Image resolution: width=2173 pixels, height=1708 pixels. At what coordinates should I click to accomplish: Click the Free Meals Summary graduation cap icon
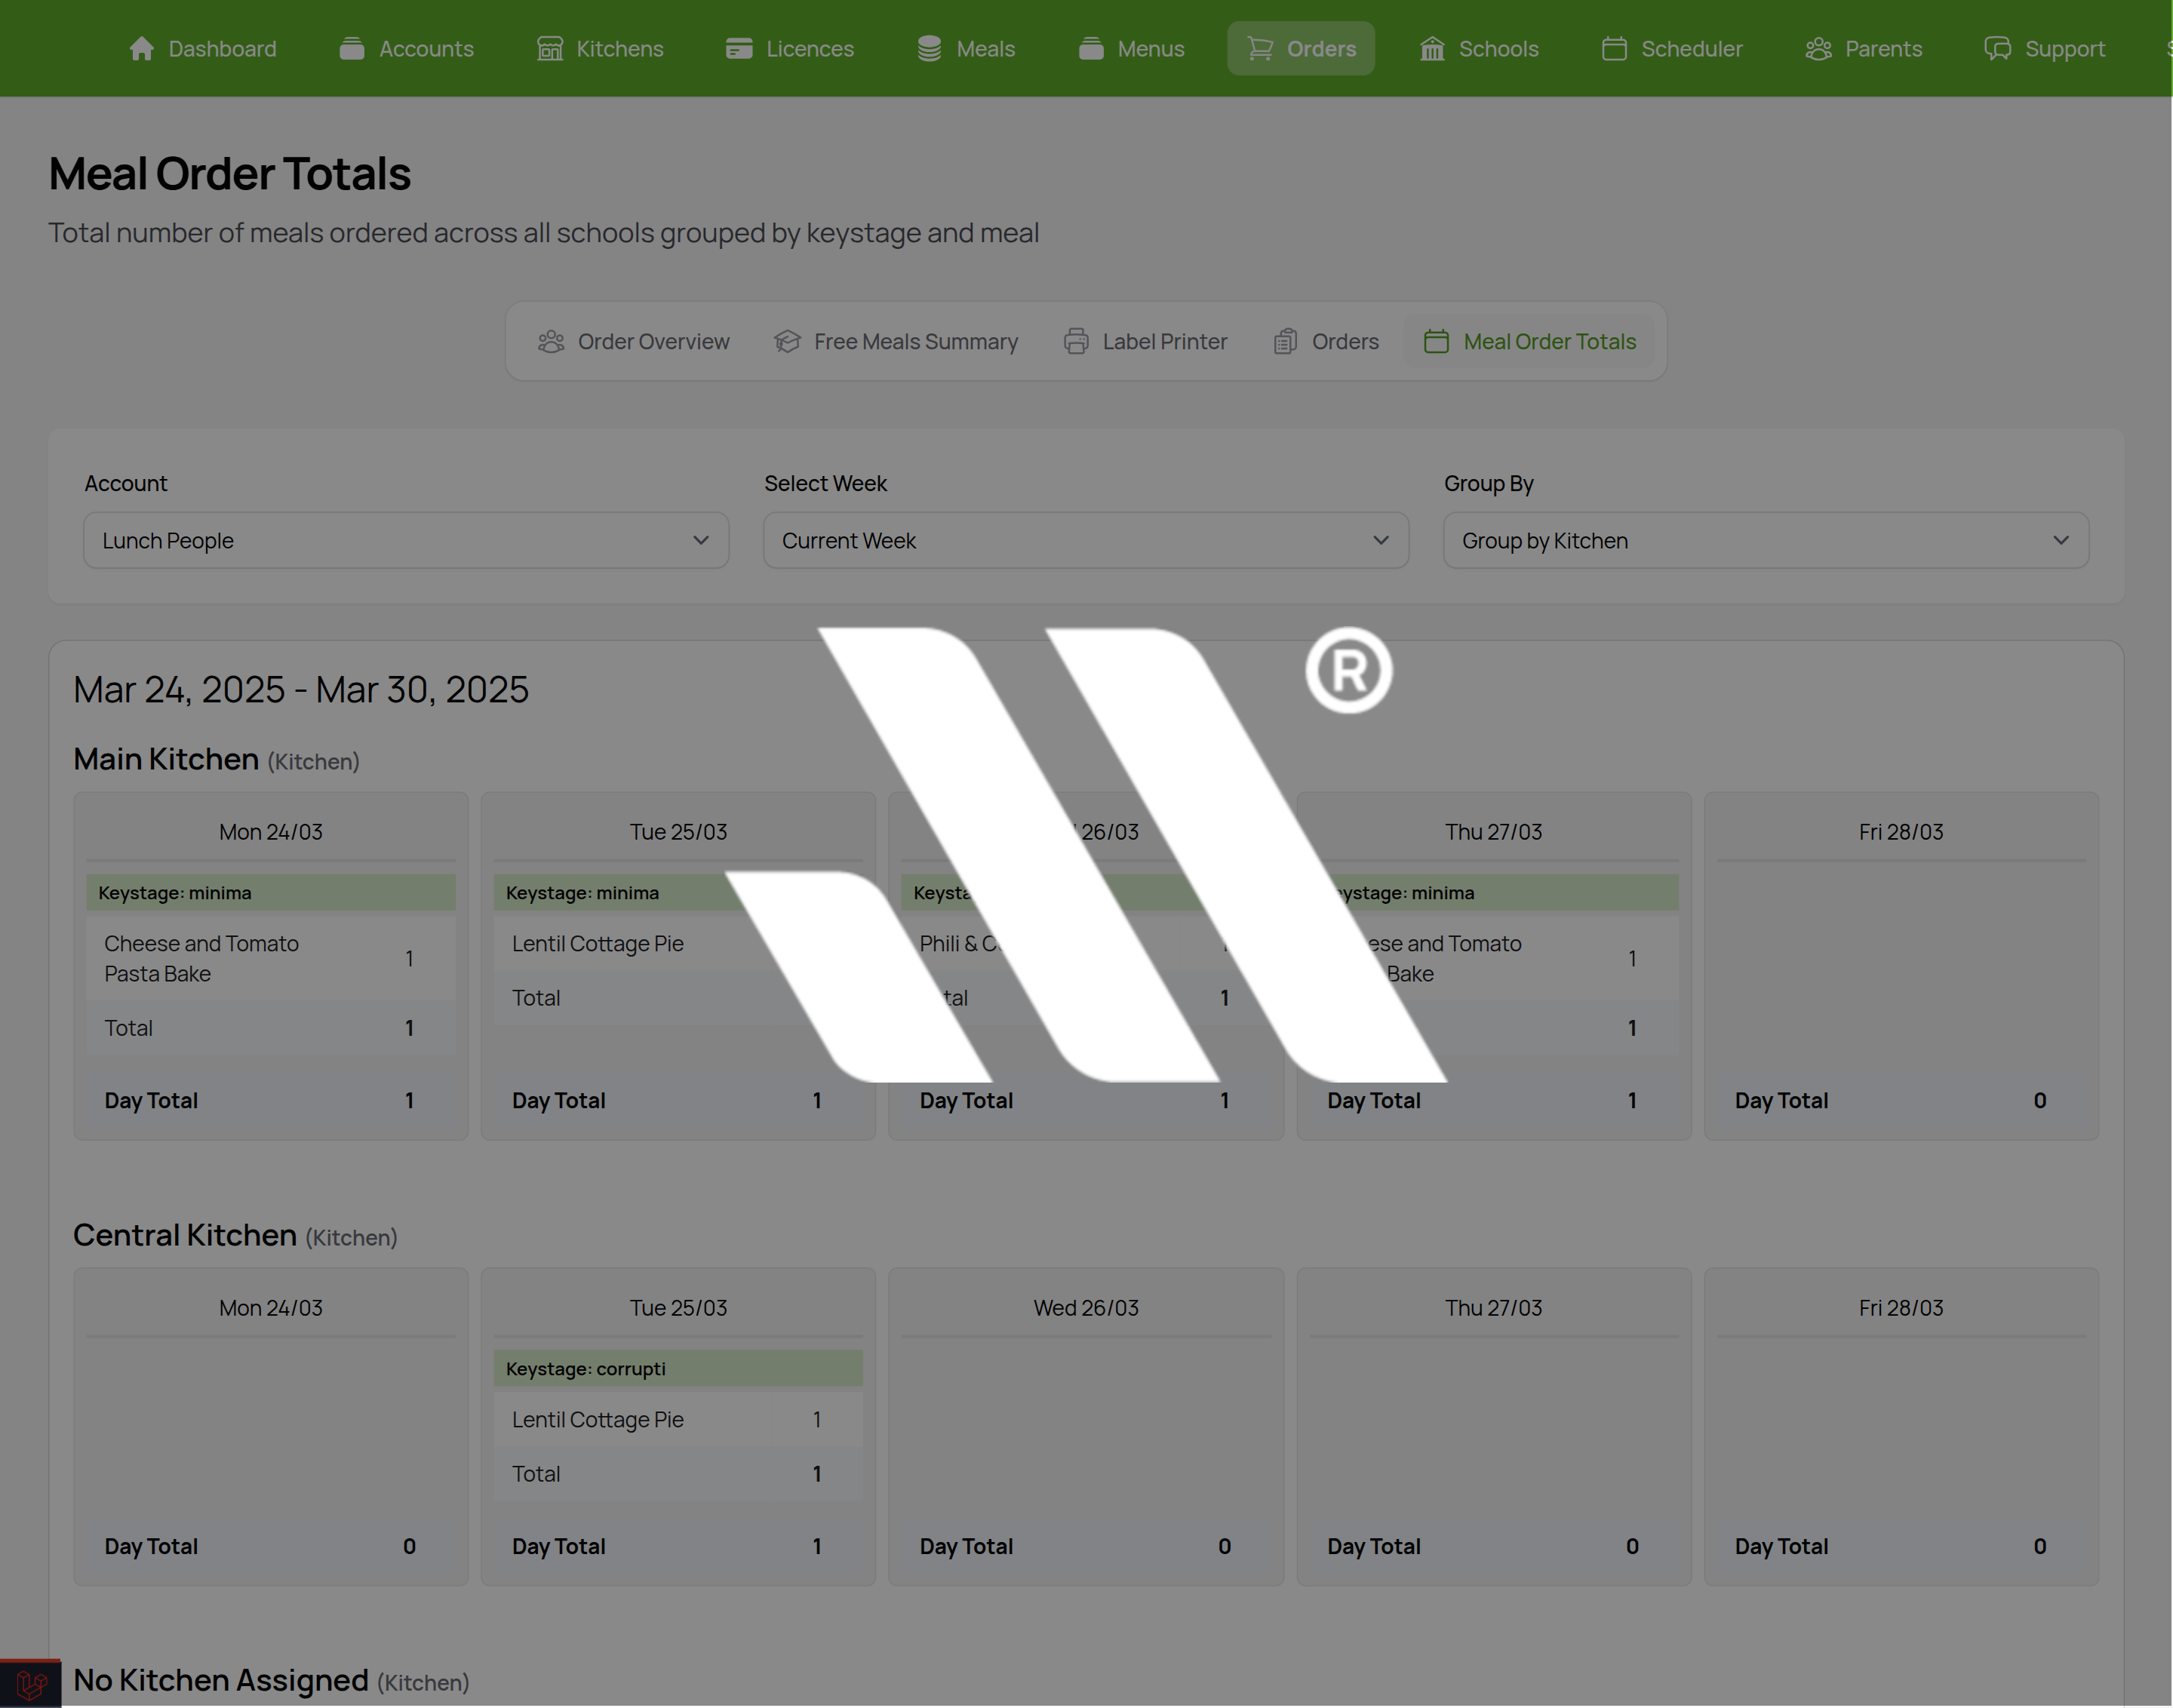click(x=787, y=342)
